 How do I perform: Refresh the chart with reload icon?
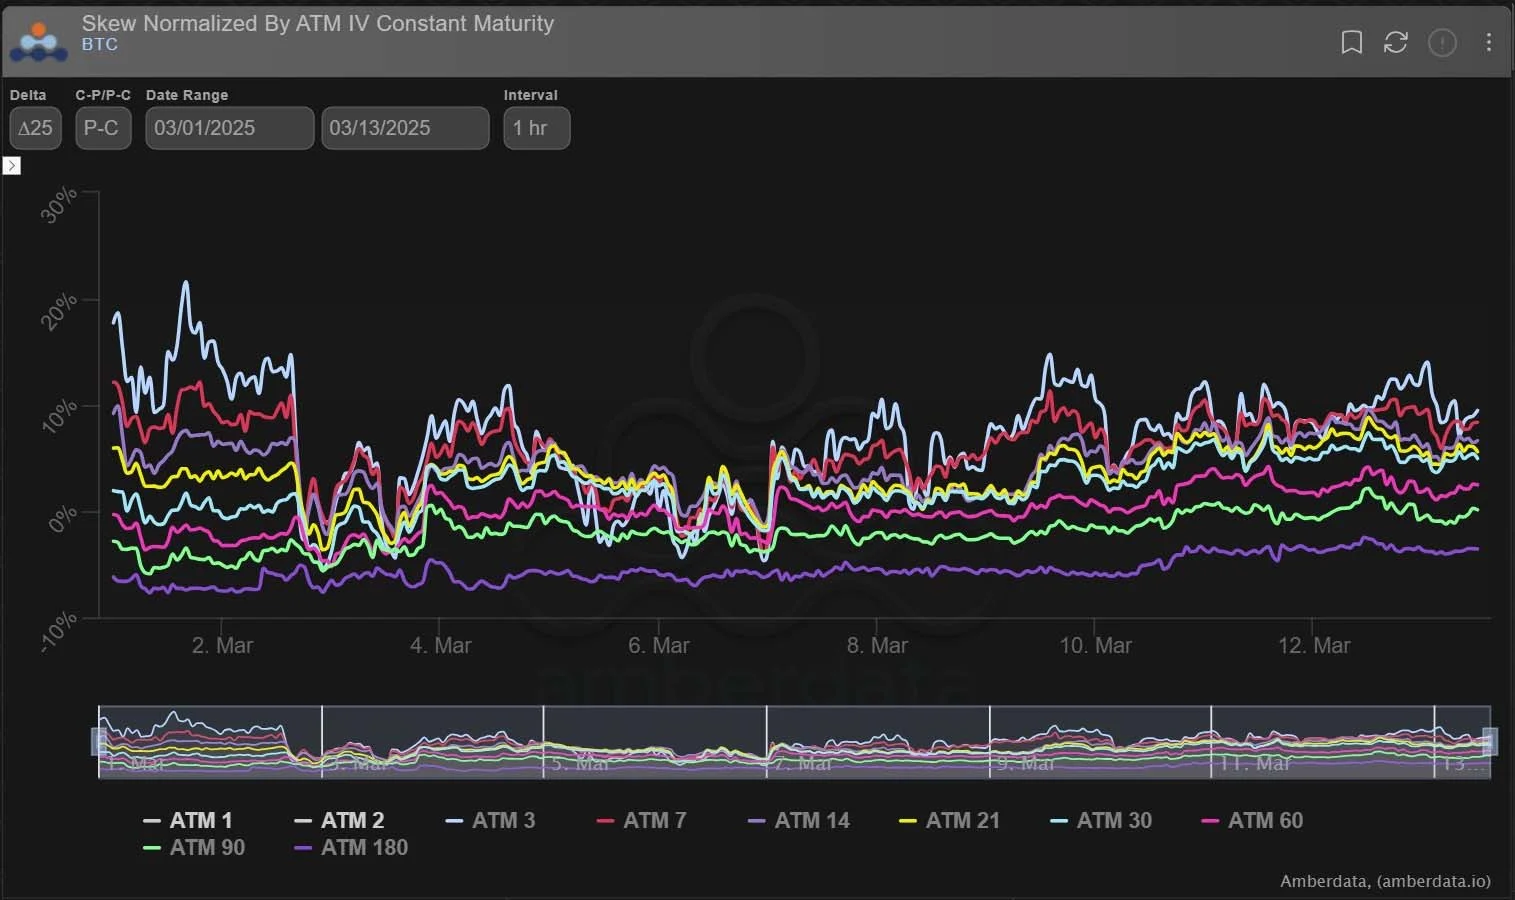tap(1396, 42)
